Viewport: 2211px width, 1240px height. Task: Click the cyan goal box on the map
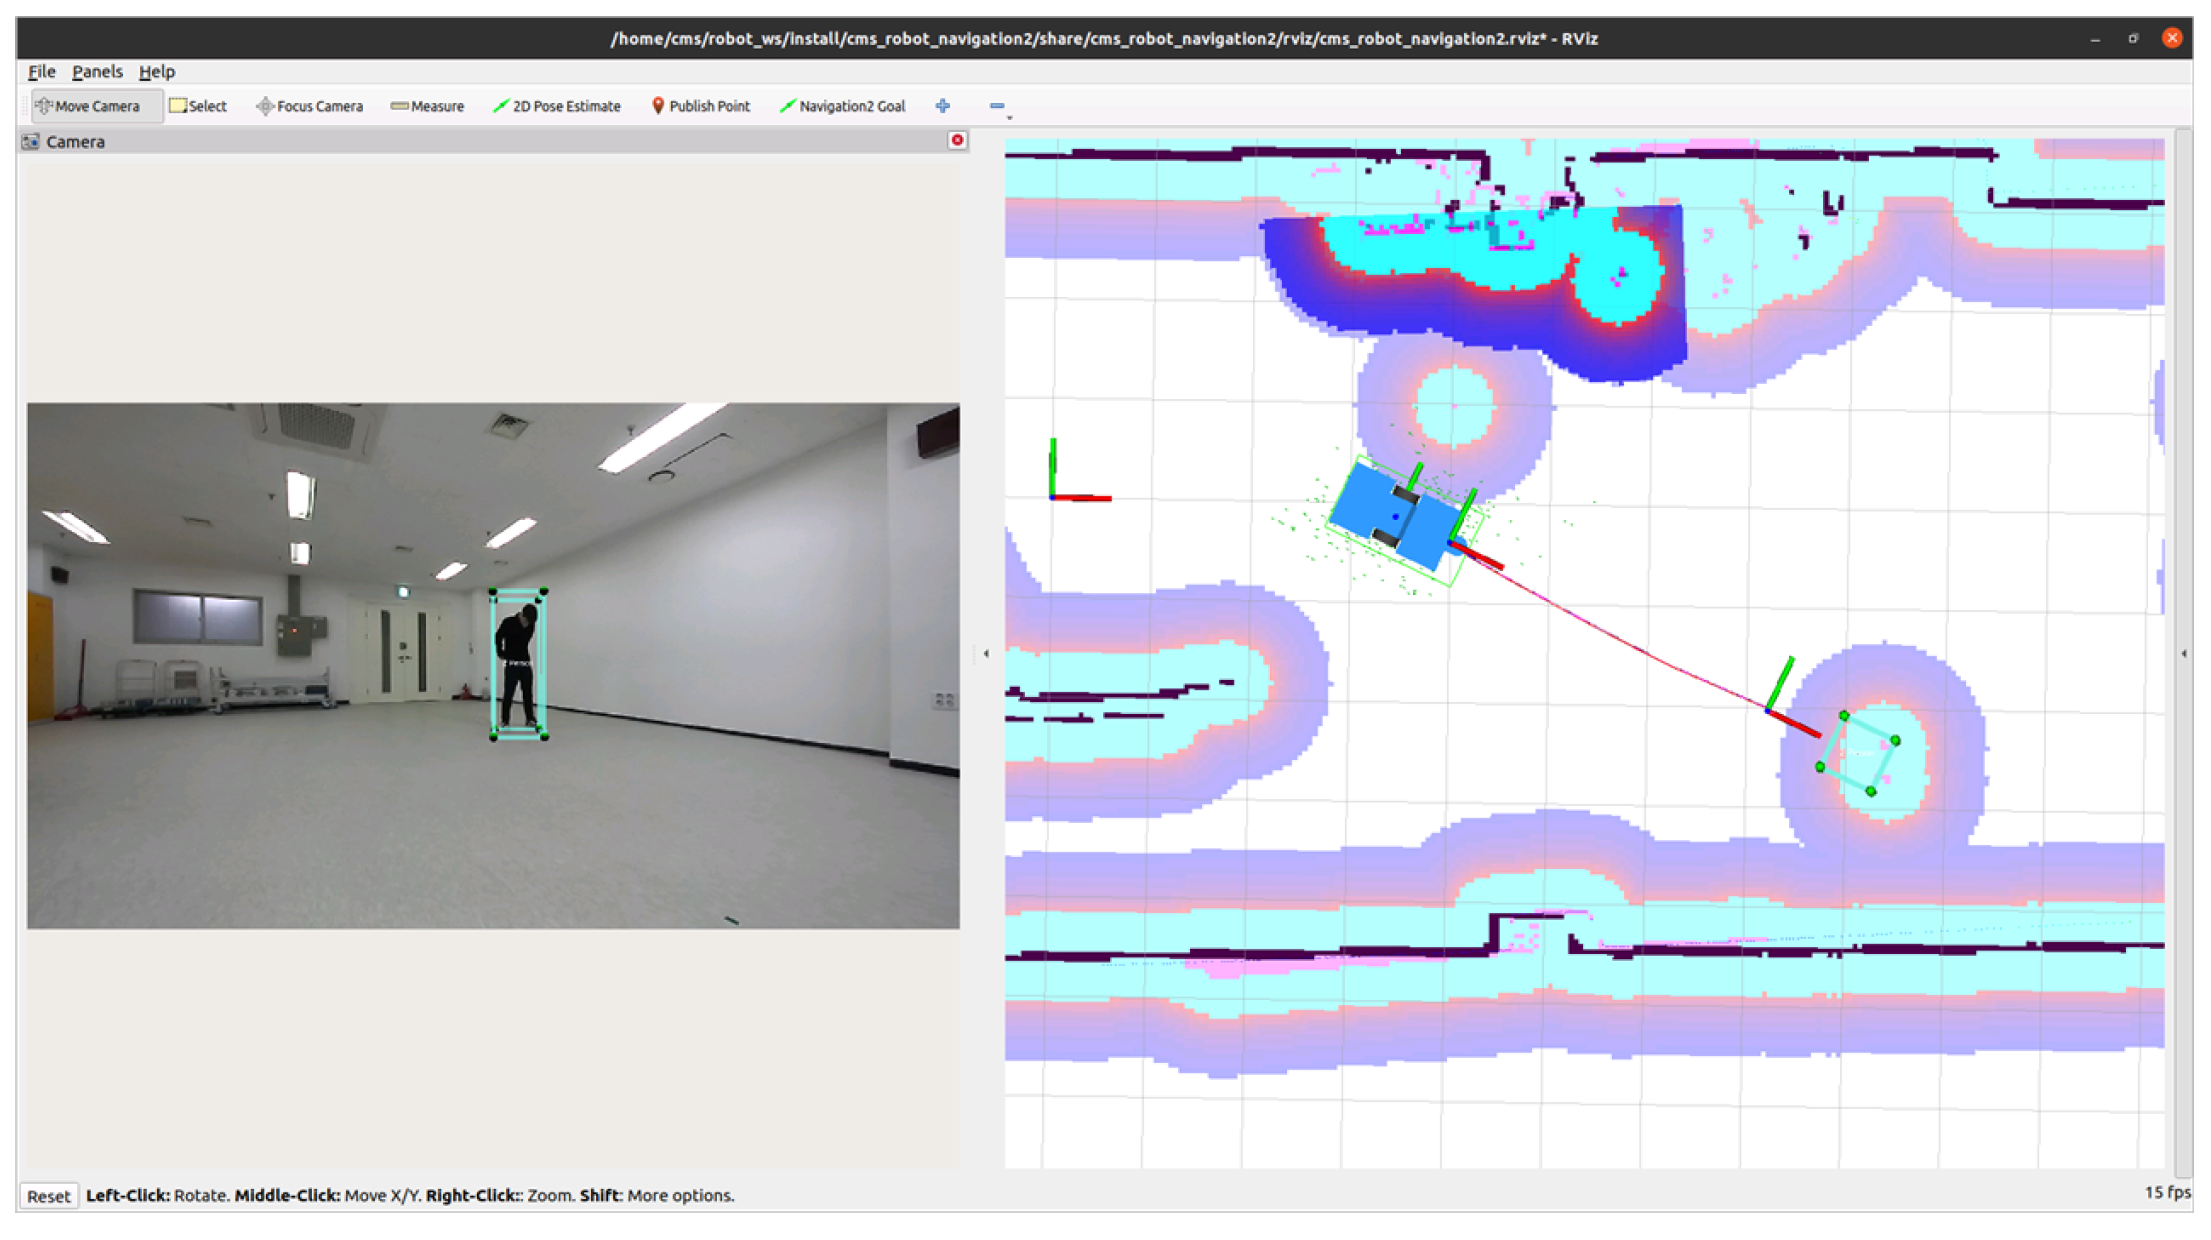click(1858, 754)
